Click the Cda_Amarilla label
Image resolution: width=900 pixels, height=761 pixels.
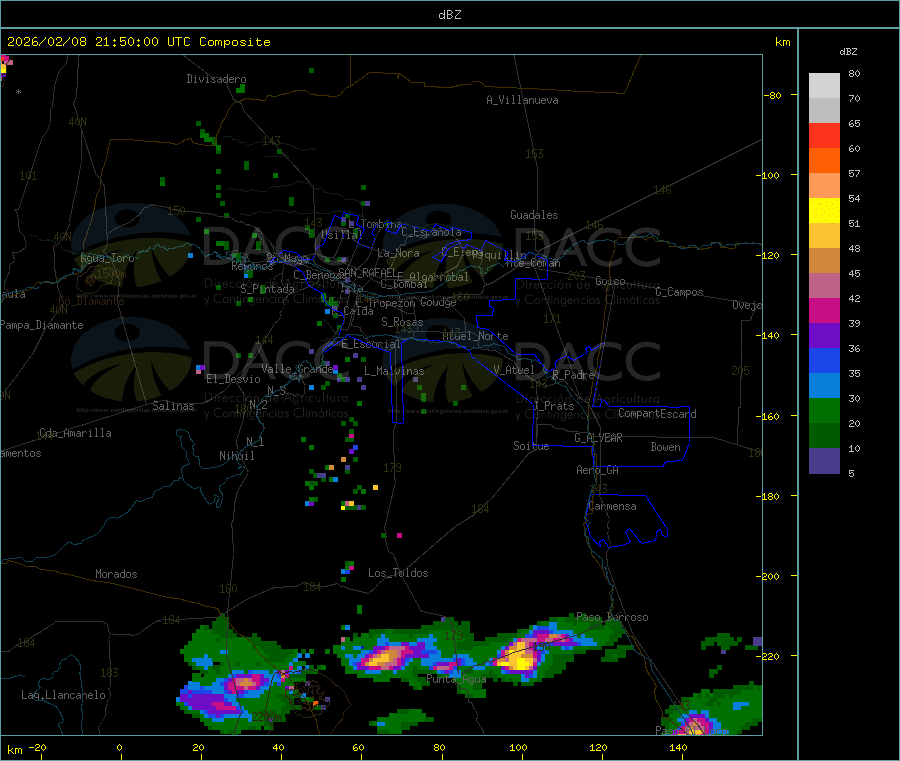pos(75,433)
